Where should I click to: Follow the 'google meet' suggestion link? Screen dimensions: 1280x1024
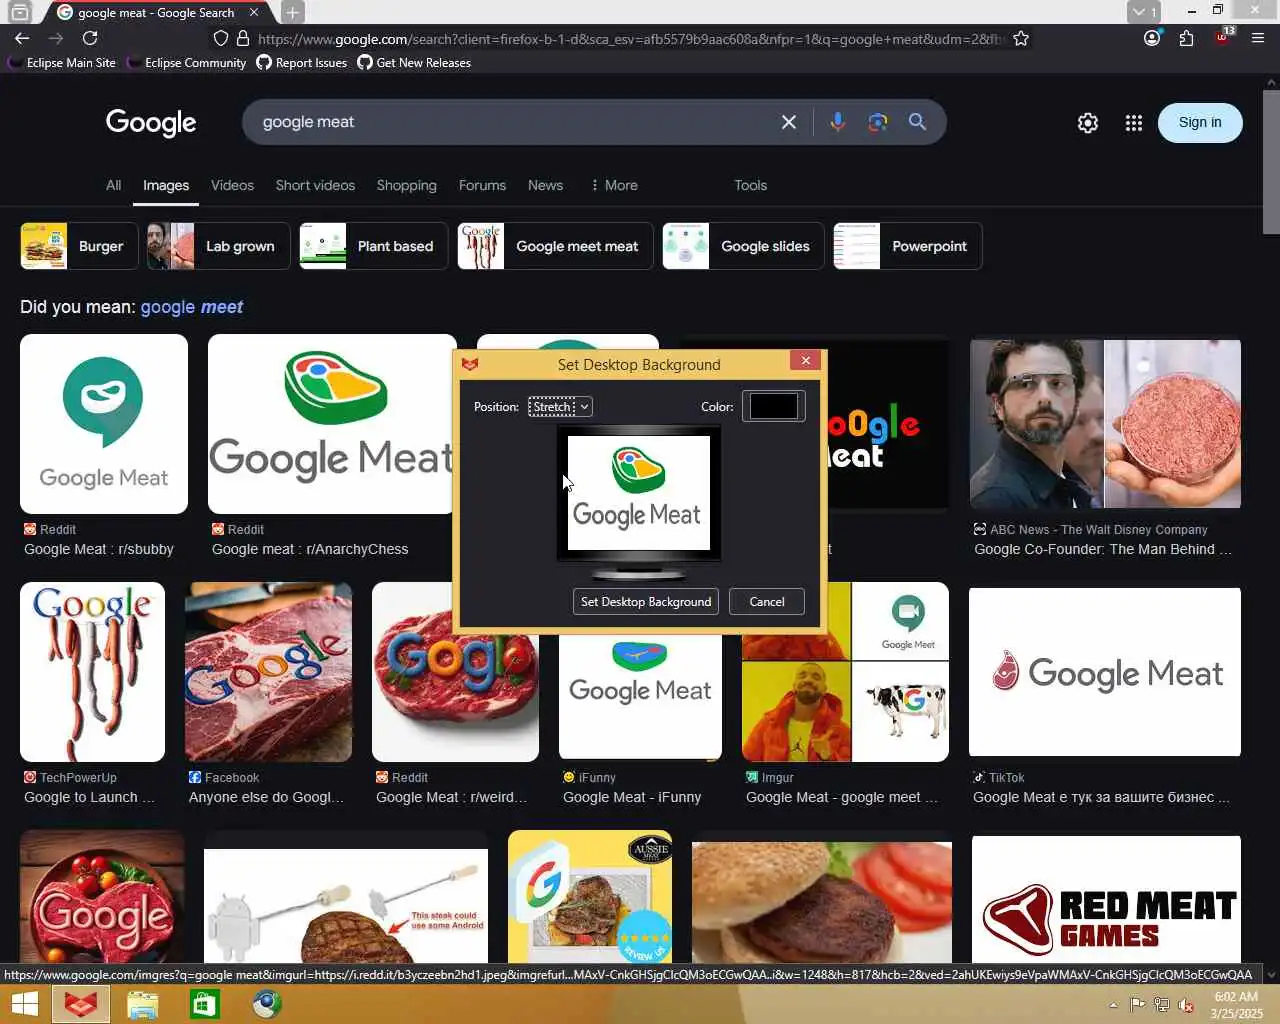[191, 307]
